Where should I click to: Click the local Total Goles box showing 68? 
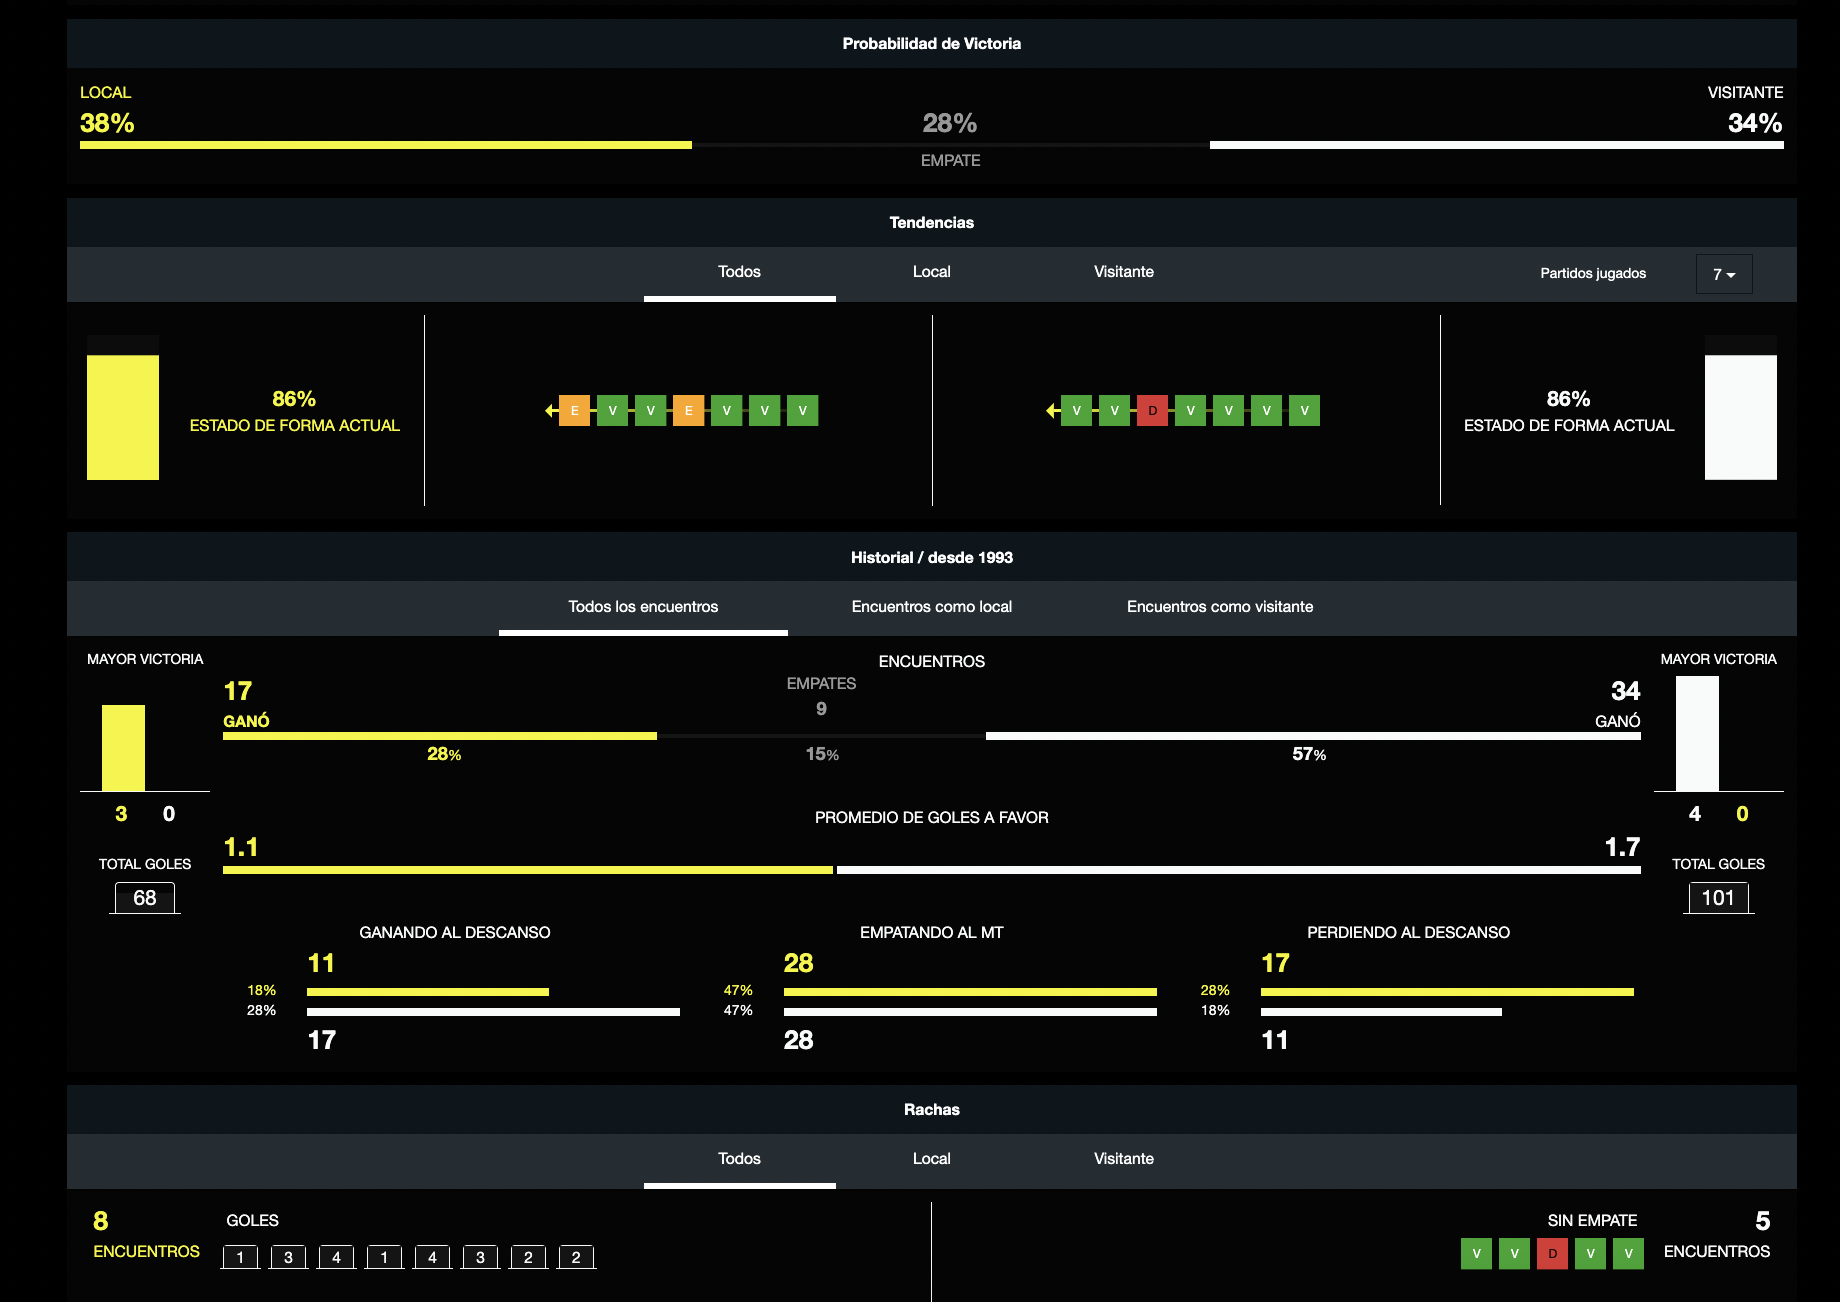(x=145, y=898)
